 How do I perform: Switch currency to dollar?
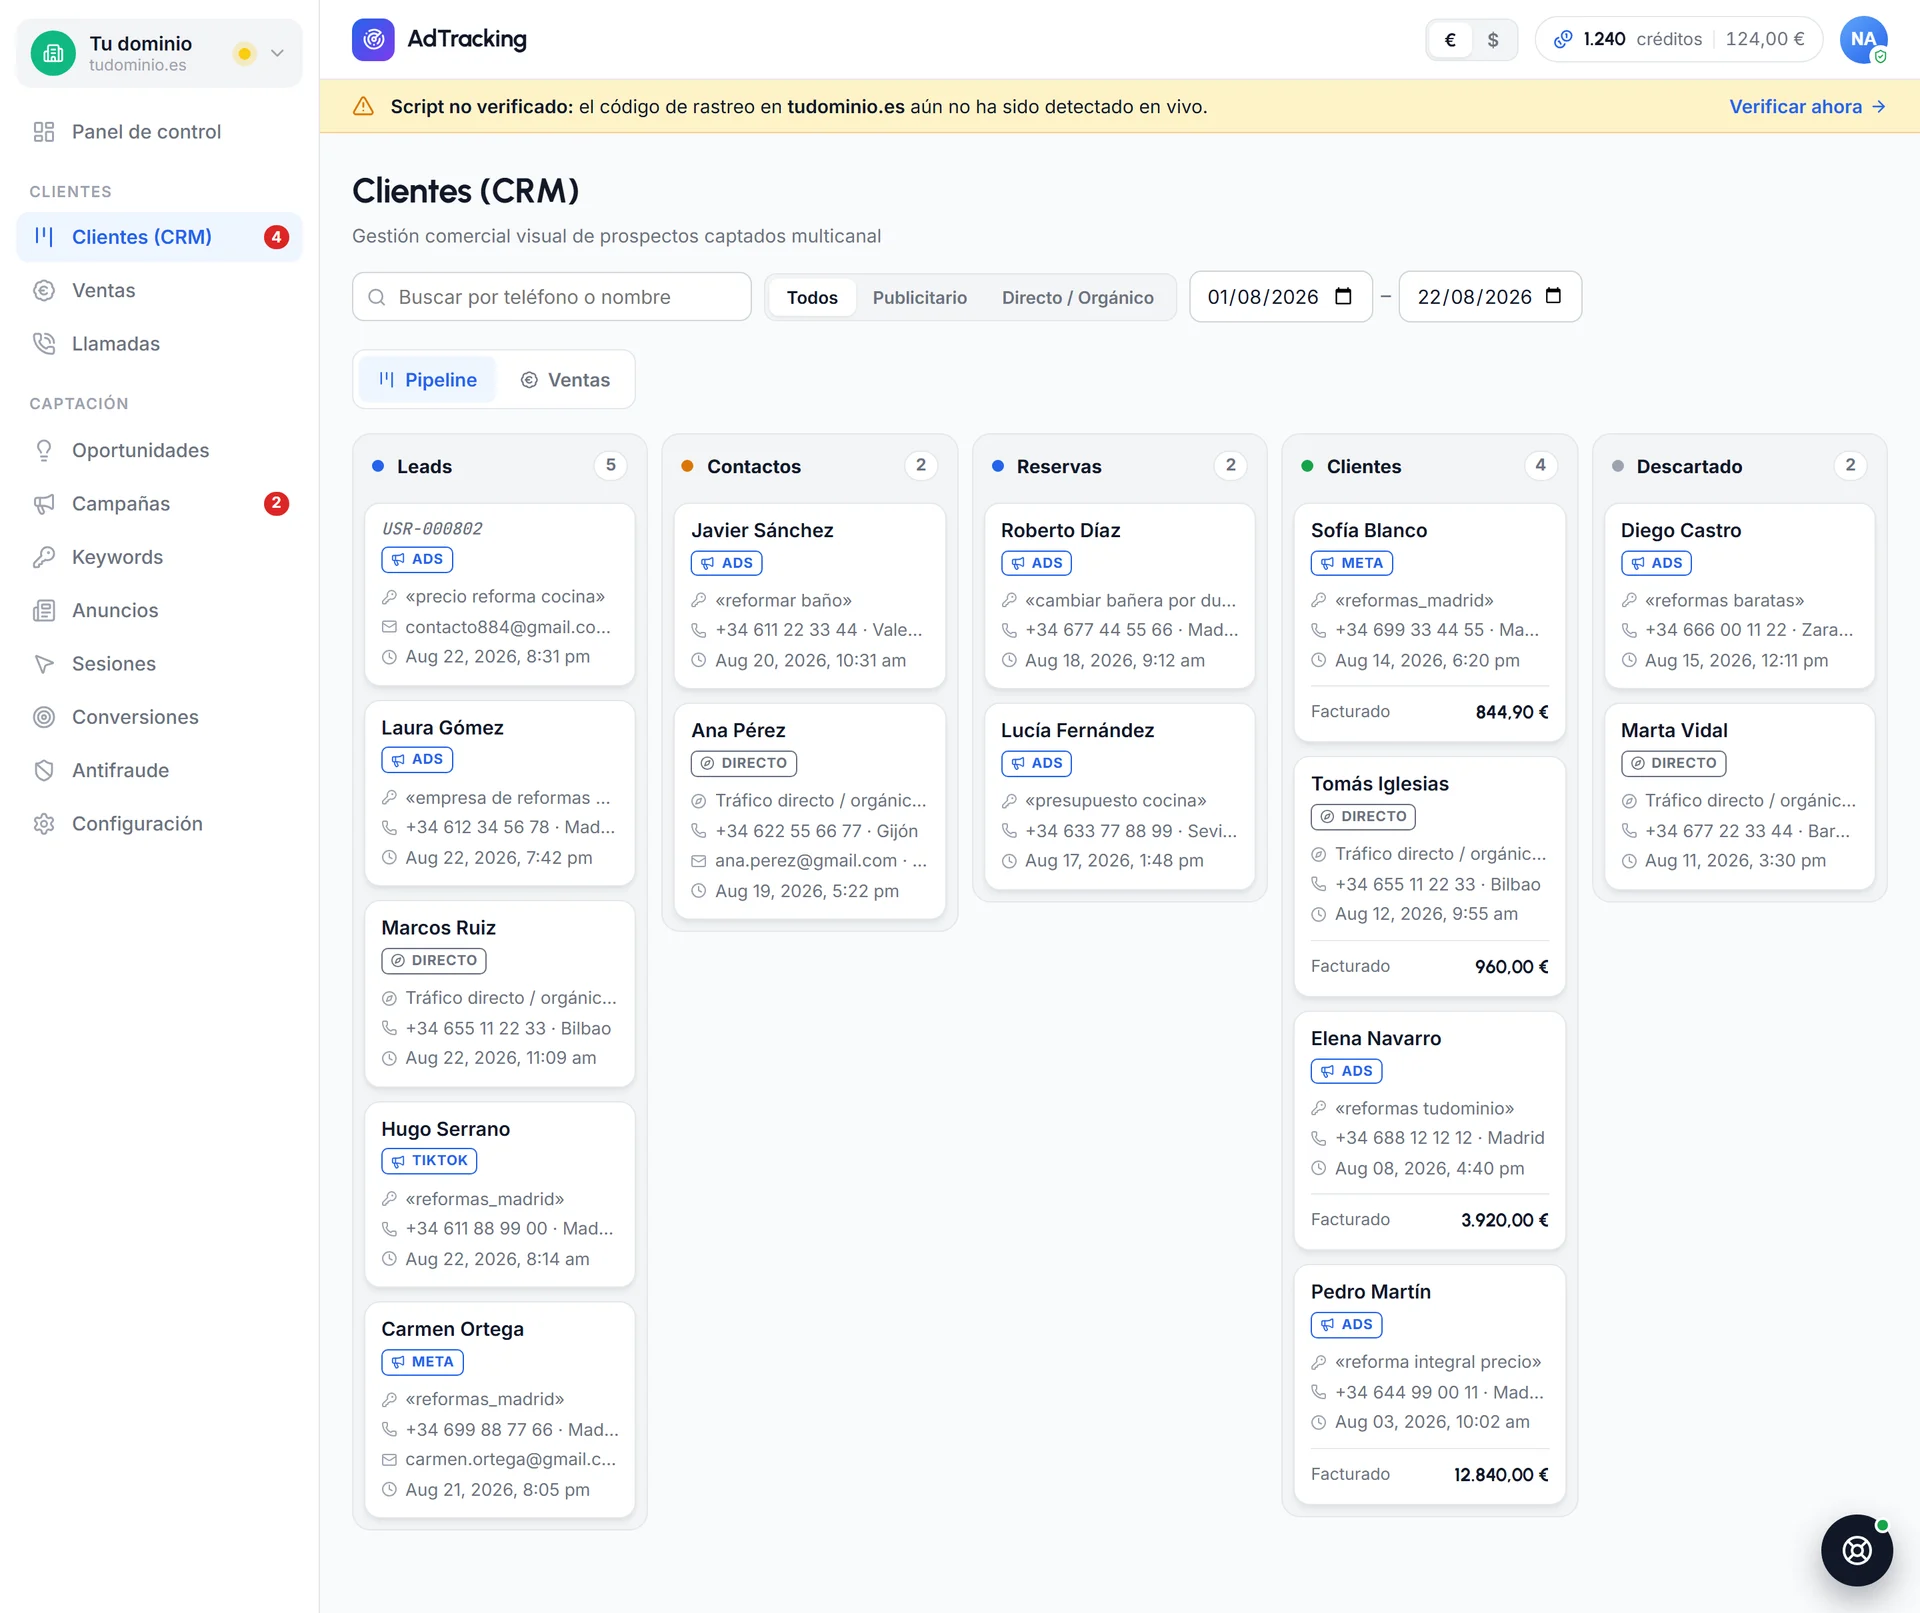coord(1493,39)
